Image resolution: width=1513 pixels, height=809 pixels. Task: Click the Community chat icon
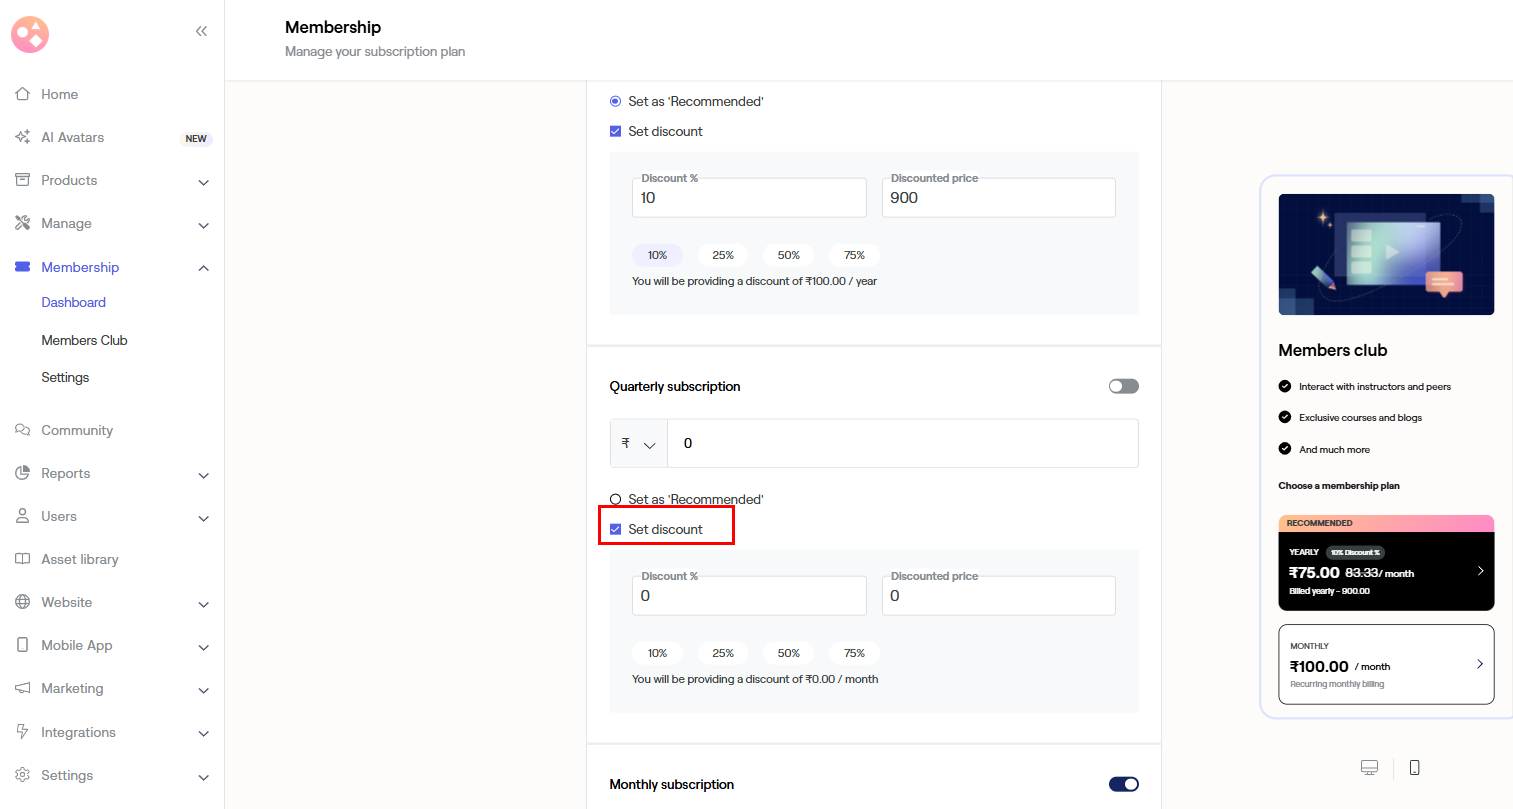pyautogui.click(x=22, y=430)
